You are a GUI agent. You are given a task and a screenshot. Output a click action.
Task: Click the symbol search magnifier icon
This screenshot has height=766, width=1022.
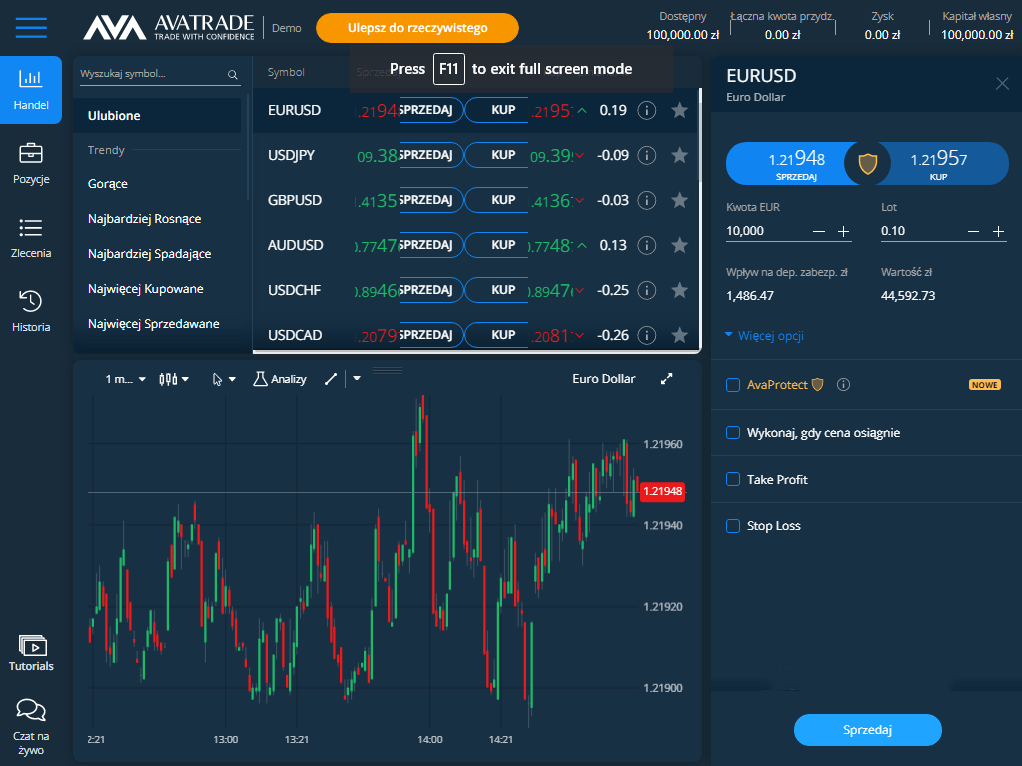point(232,74)
